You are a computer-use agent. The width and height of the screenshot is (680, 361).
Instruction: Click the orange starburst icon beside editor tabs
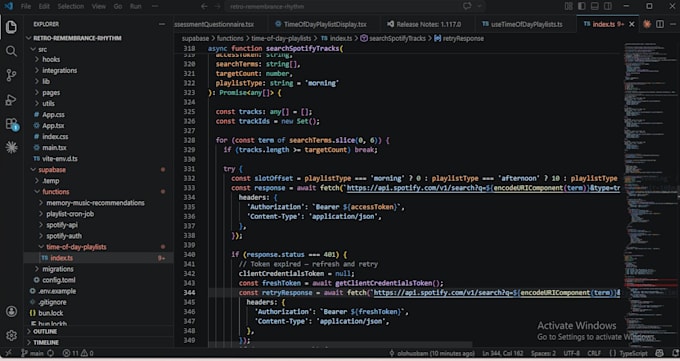coord(647,24)
